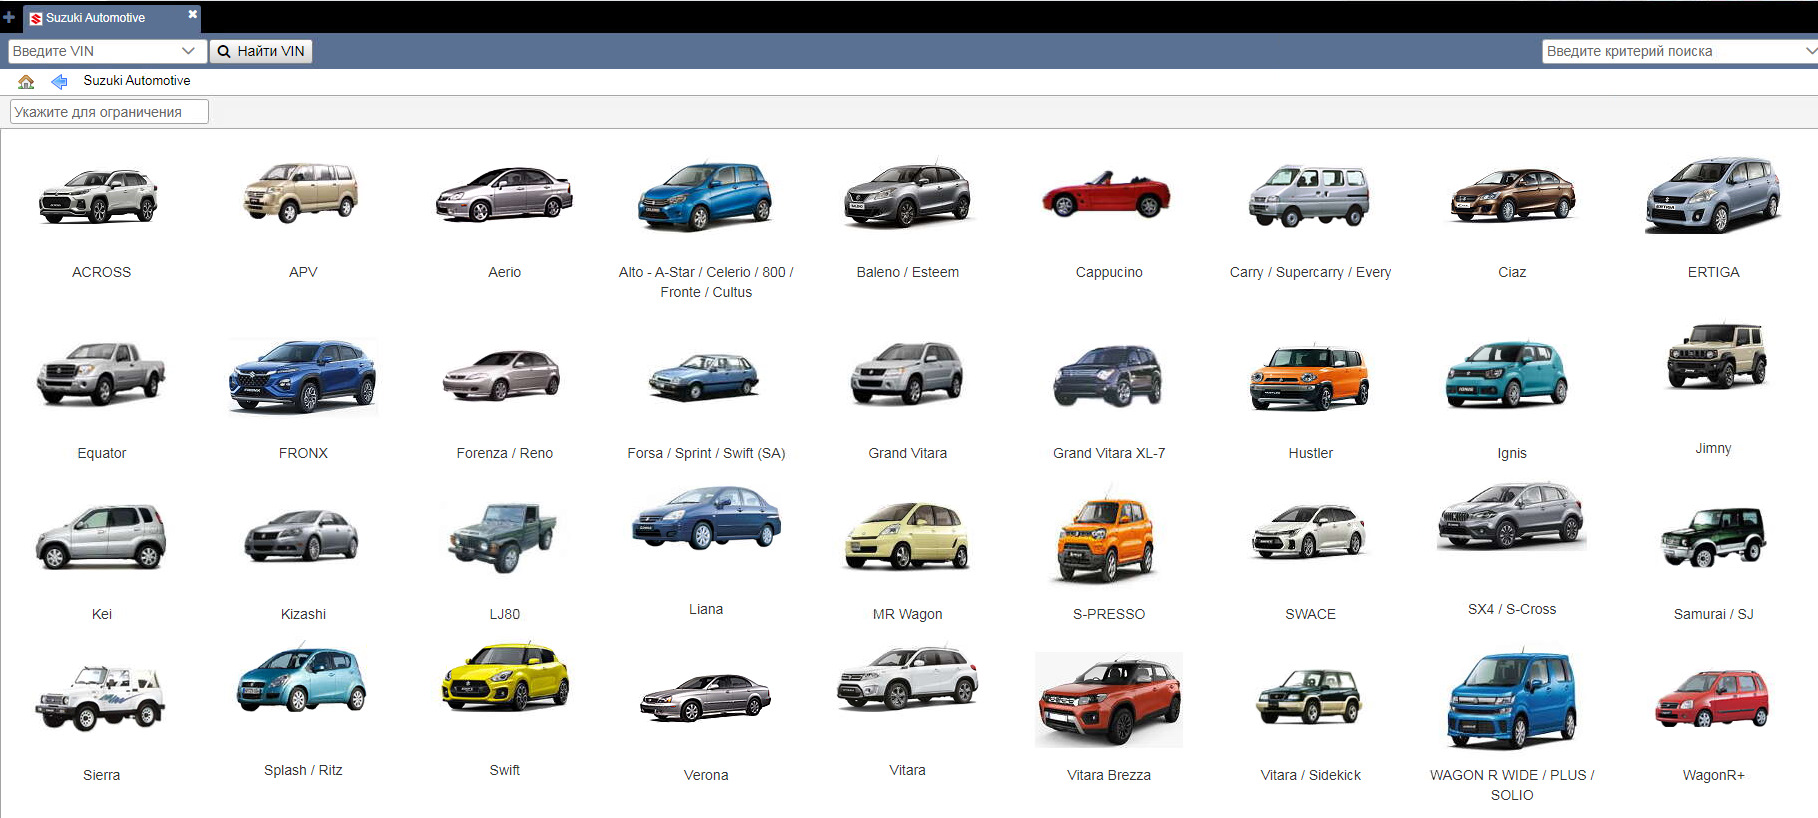Expand the search criteria dropdown arrow
This screenshot has height=818, width=1818.
tap(1809, 51)
